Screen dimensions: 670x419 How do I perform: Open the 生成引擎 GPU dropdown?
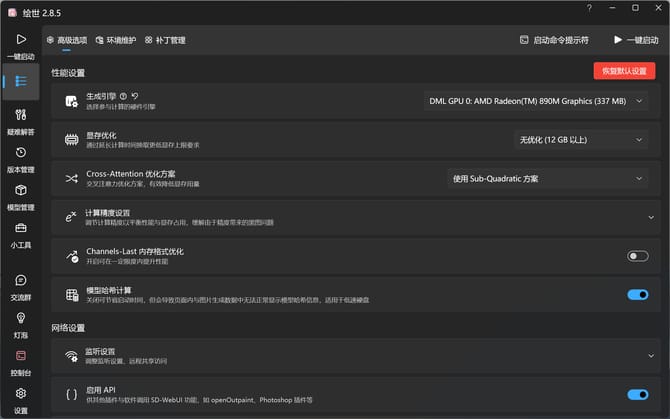pos(536,101)
